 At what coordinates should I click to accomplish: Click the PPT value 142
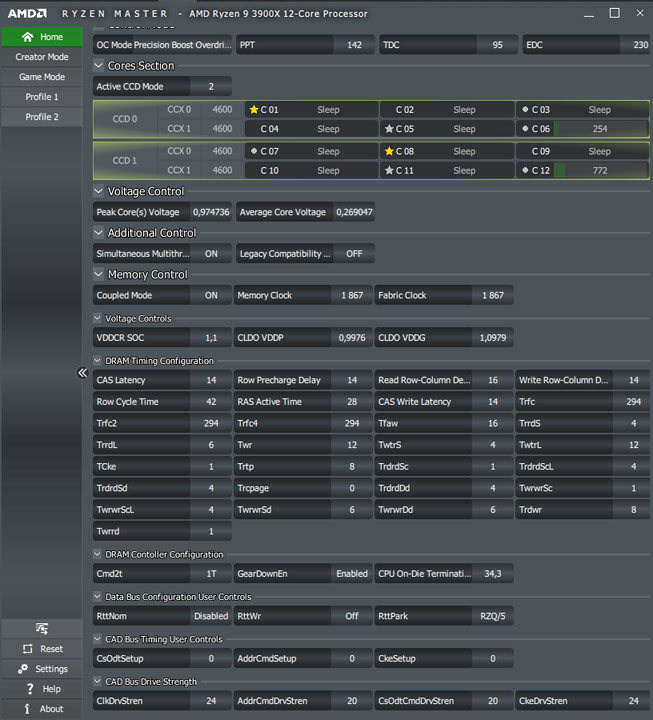(354, 45)
